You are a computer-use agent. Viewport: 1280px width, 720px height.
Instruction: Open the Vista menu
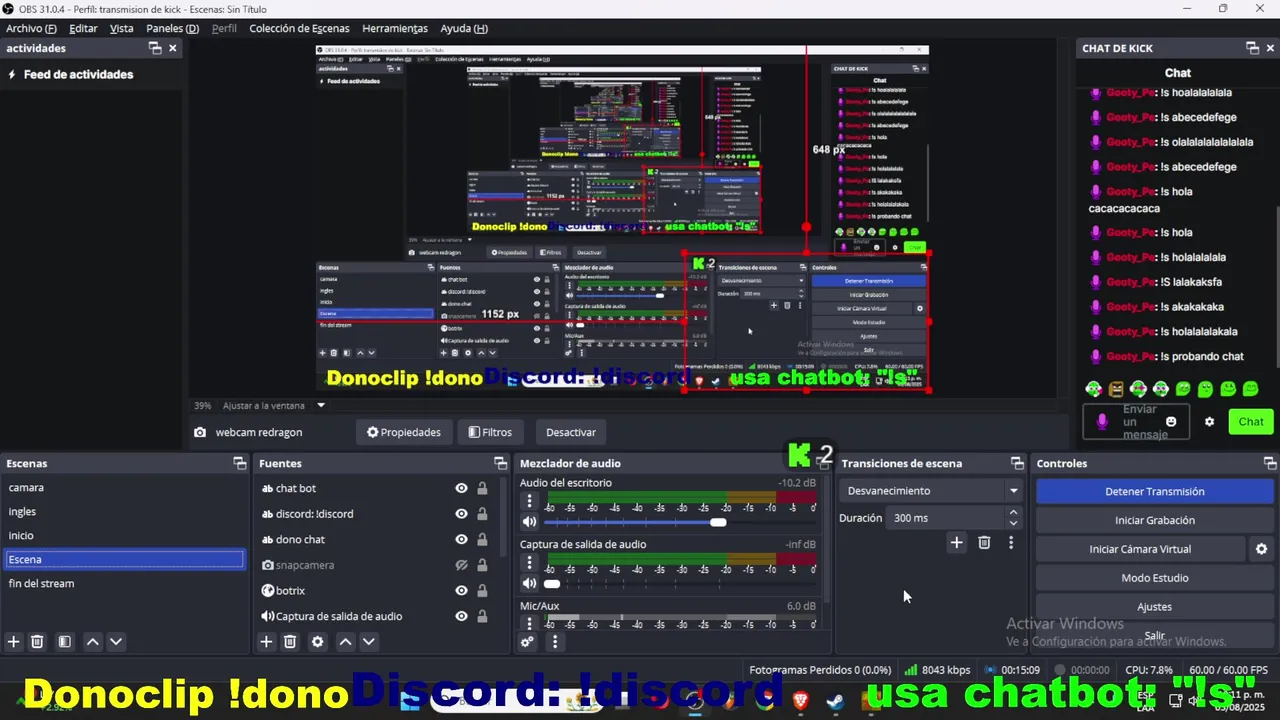pyautogui.click(x=121, y=28)
